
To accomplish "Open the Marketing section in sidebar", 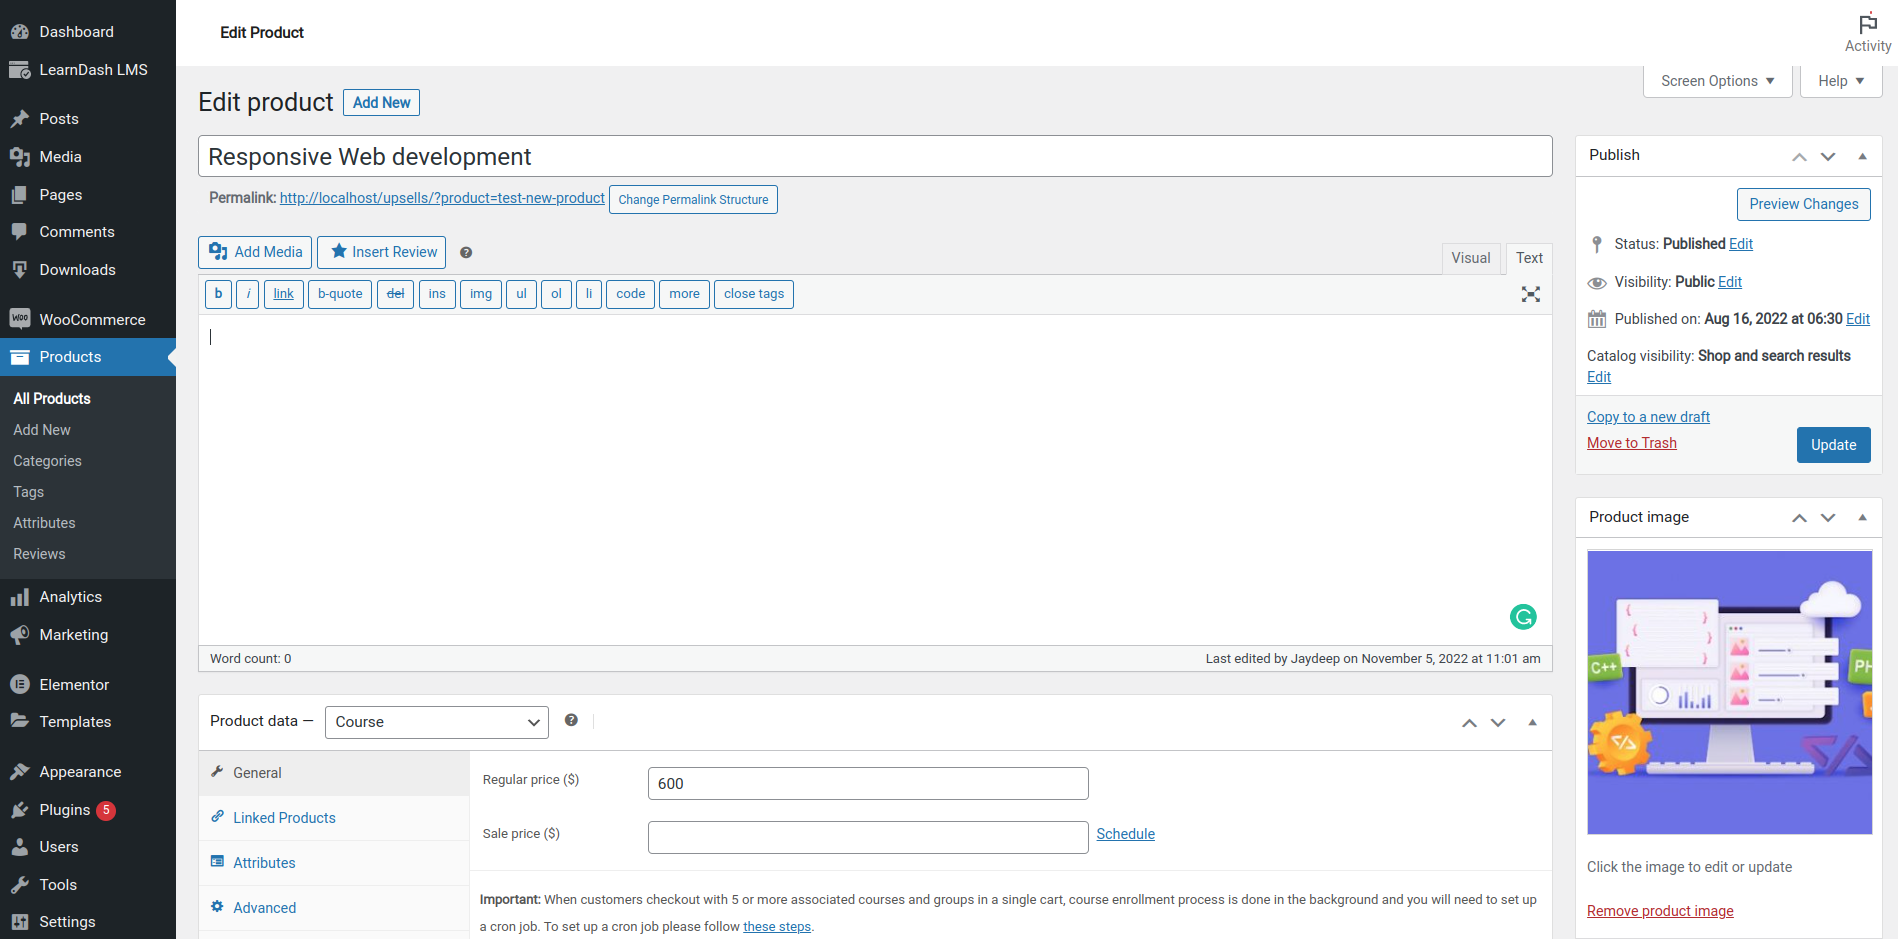I will coord(73,634).
